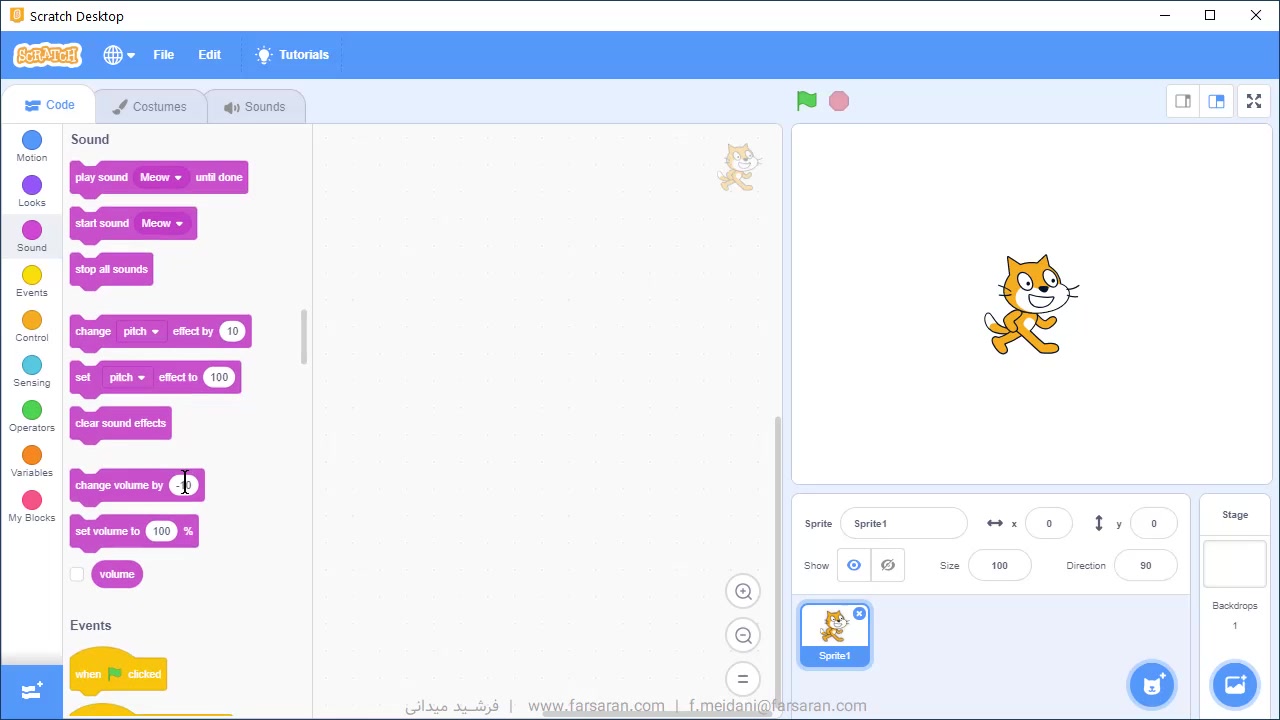Zoom in the code workspace

pos(743,591)
